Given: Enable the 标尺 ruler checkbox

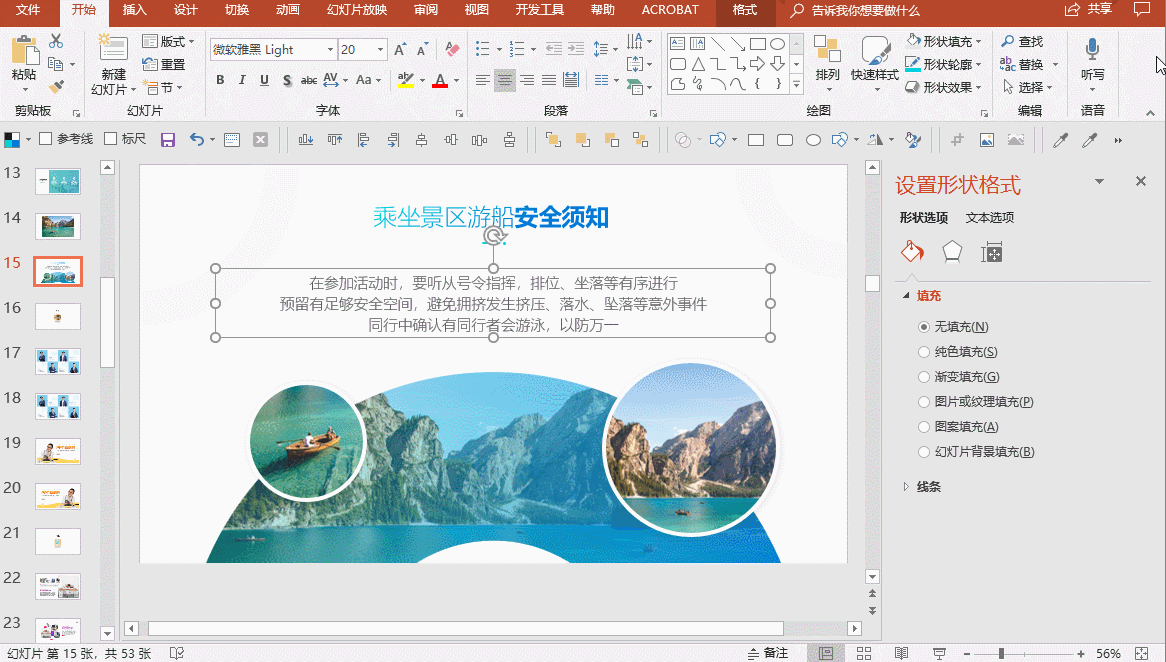Looking at the screenshot, I should (x=111, y=138).
